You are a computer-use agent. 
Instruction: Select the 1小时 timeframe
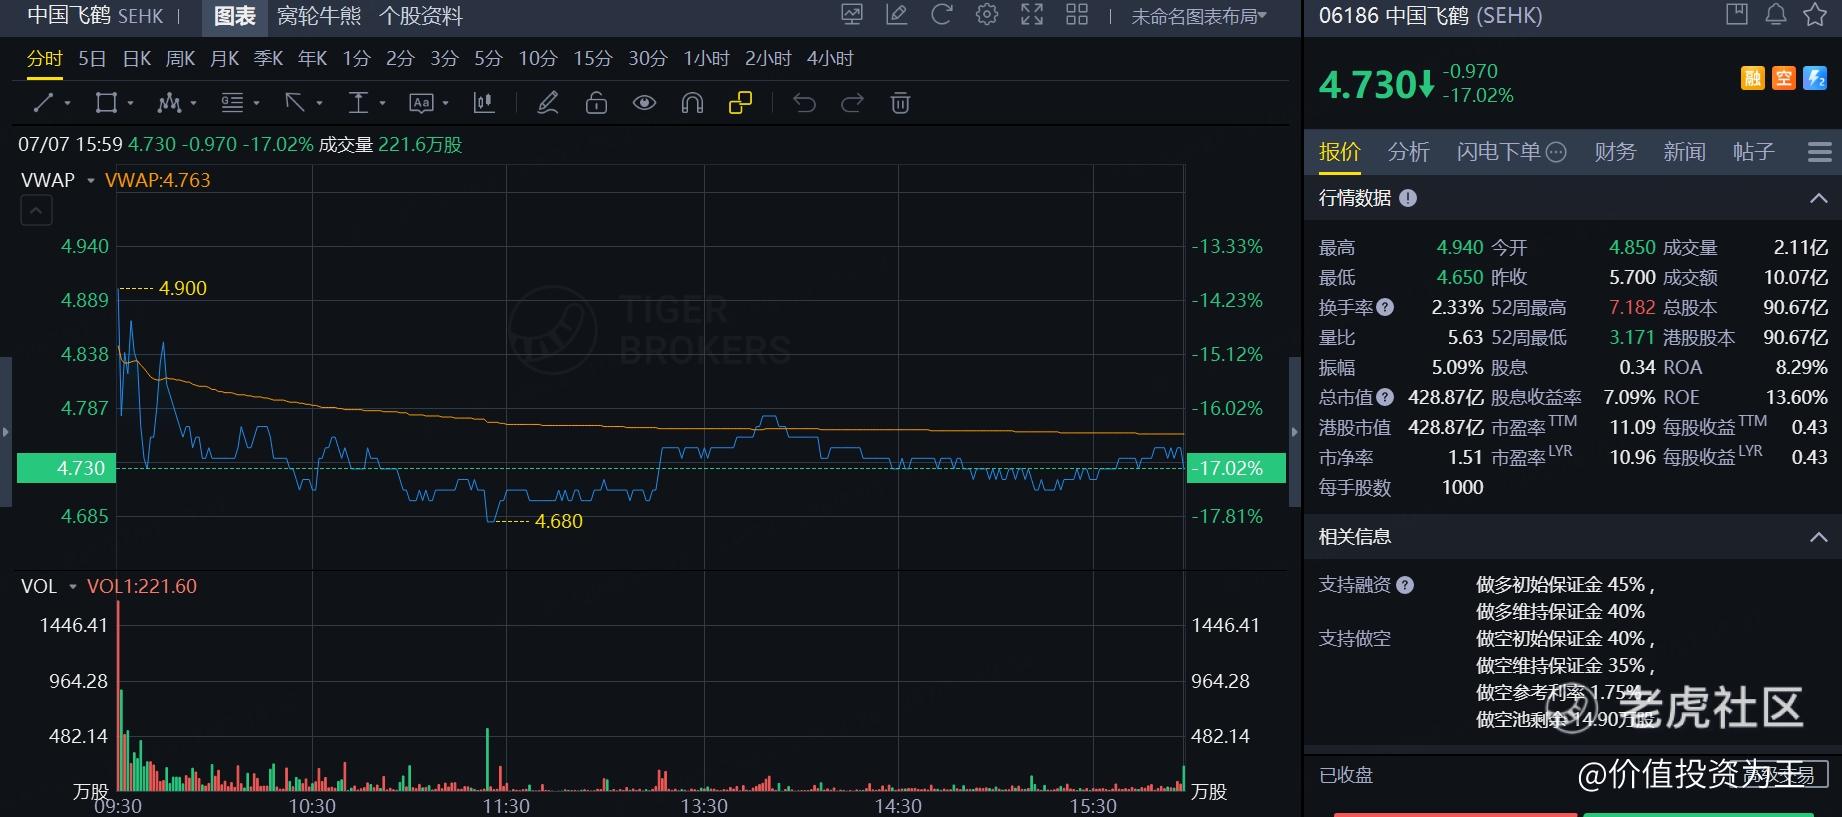point(706,59)
